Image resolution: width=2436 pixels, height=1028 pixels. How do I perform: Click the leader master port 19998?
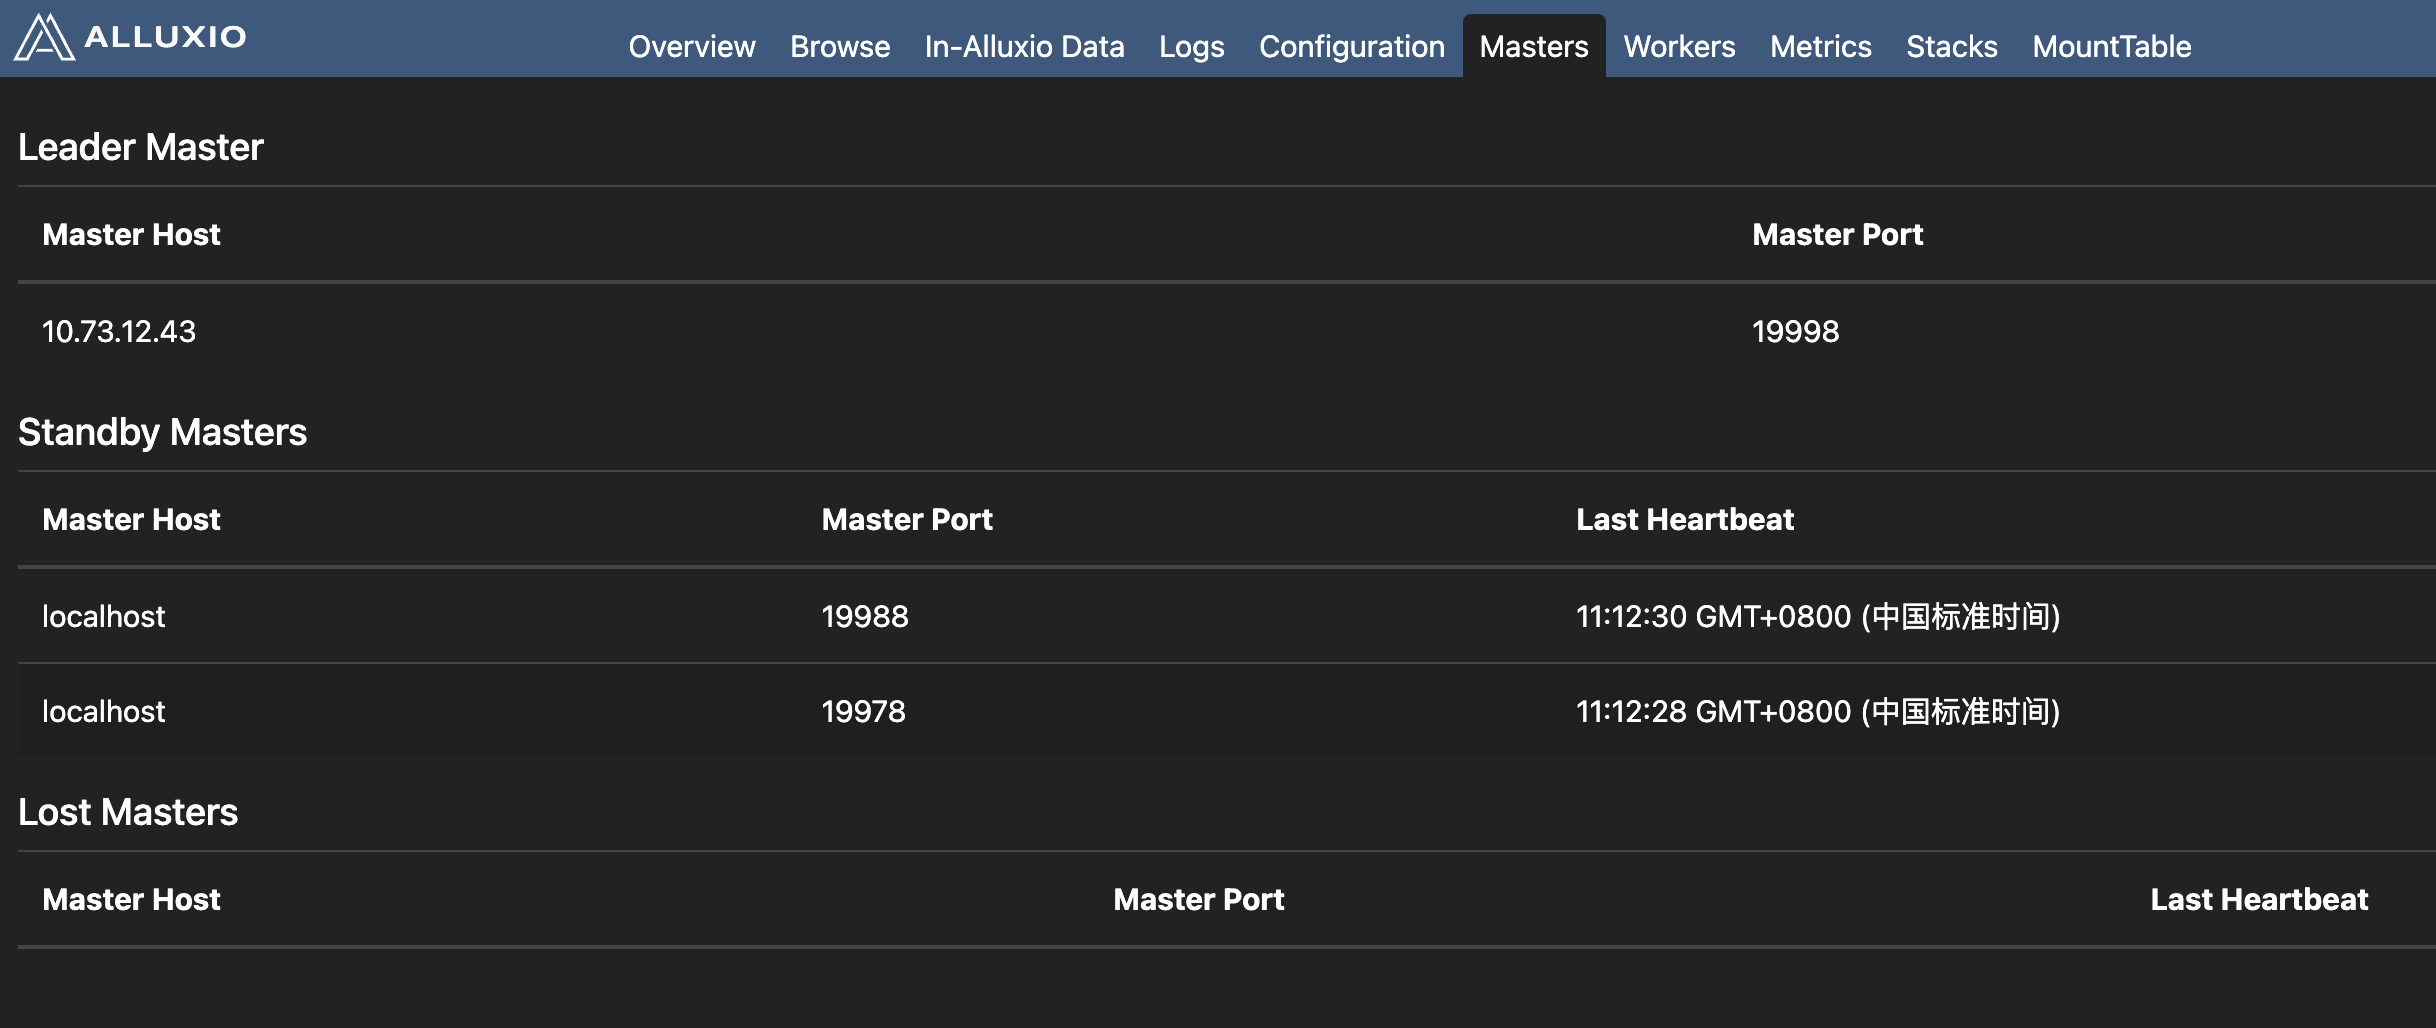[x=1796, y=331]
